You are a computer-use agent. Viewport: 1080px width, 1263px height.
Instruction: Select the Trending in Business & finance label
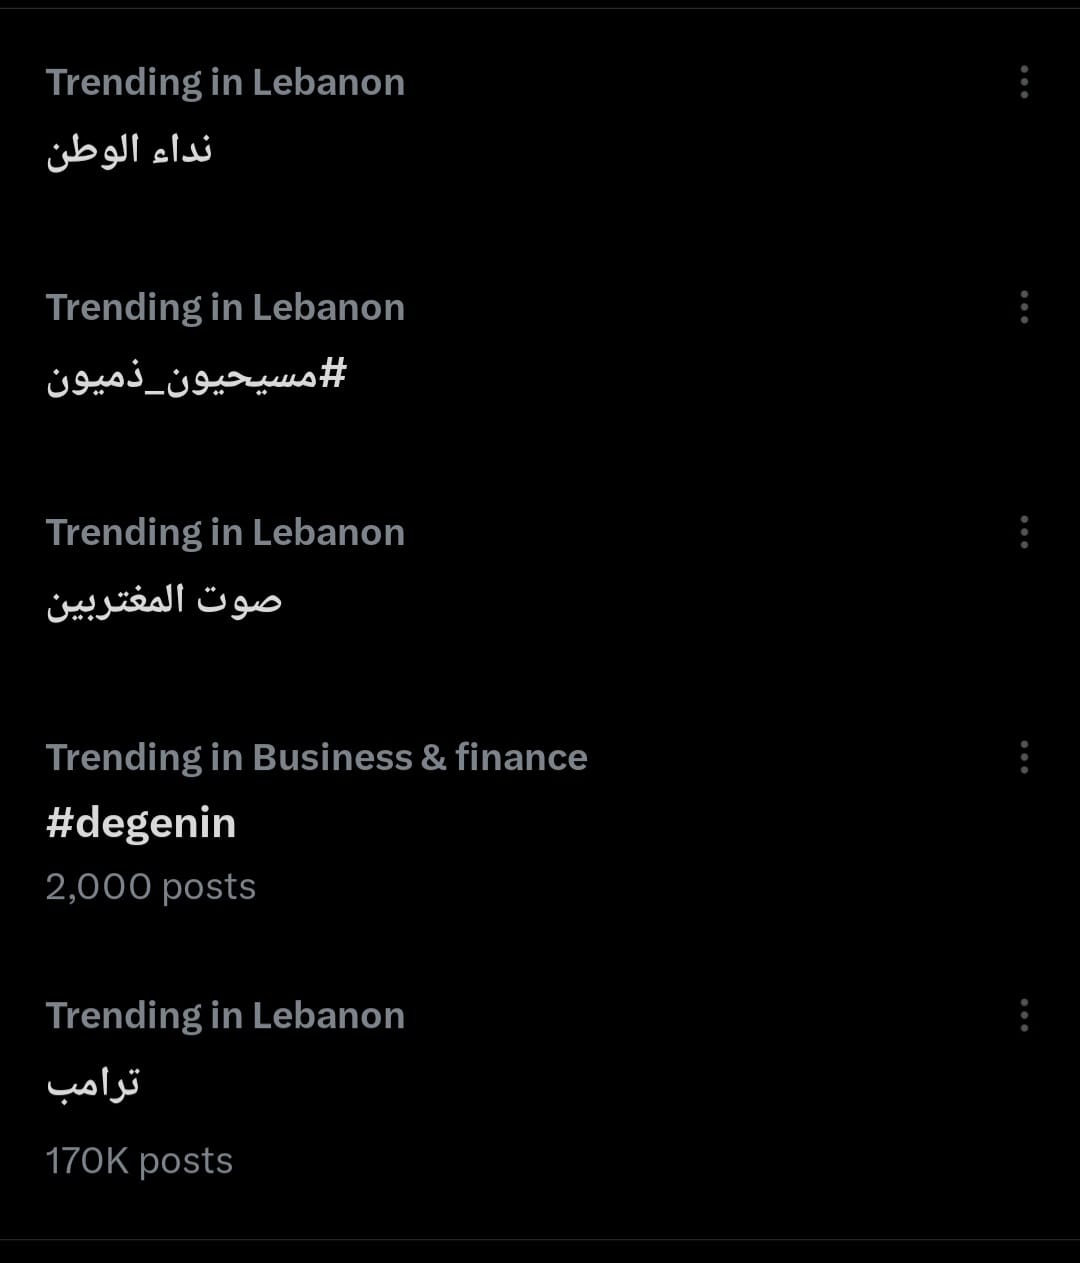(x=316, y=757)
